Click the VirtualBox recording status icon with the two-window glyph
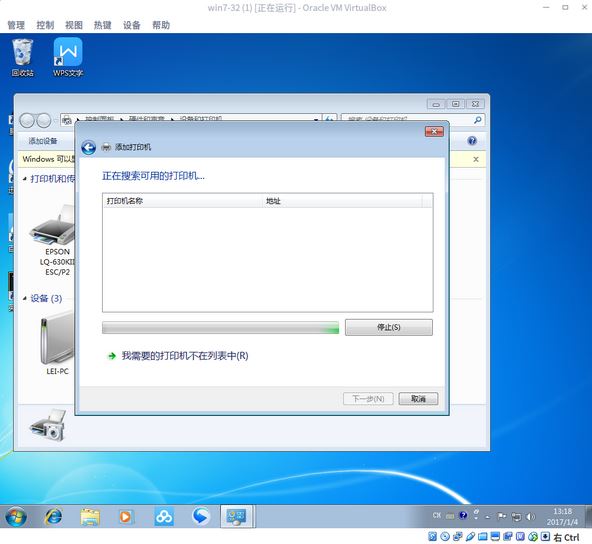 point(508,536)
